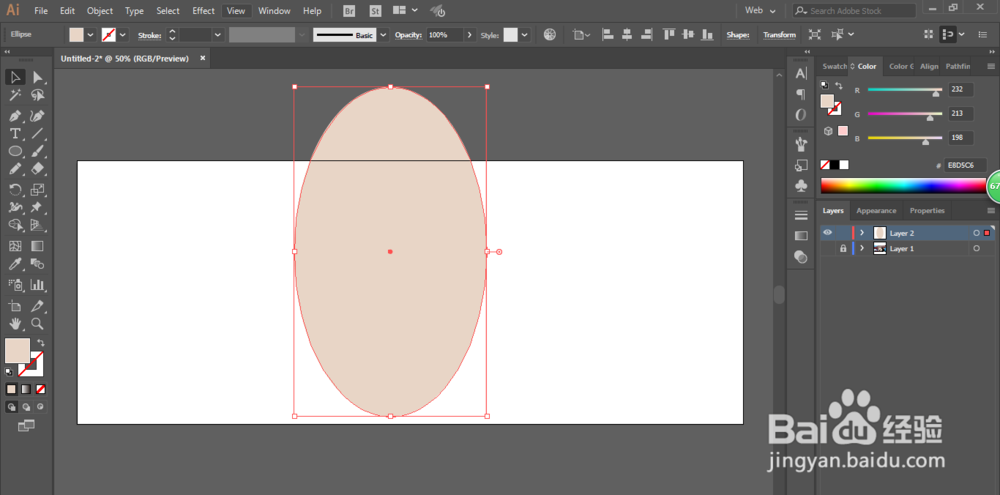Toggle Layer 1 visibility column

(x=827, y=249)
